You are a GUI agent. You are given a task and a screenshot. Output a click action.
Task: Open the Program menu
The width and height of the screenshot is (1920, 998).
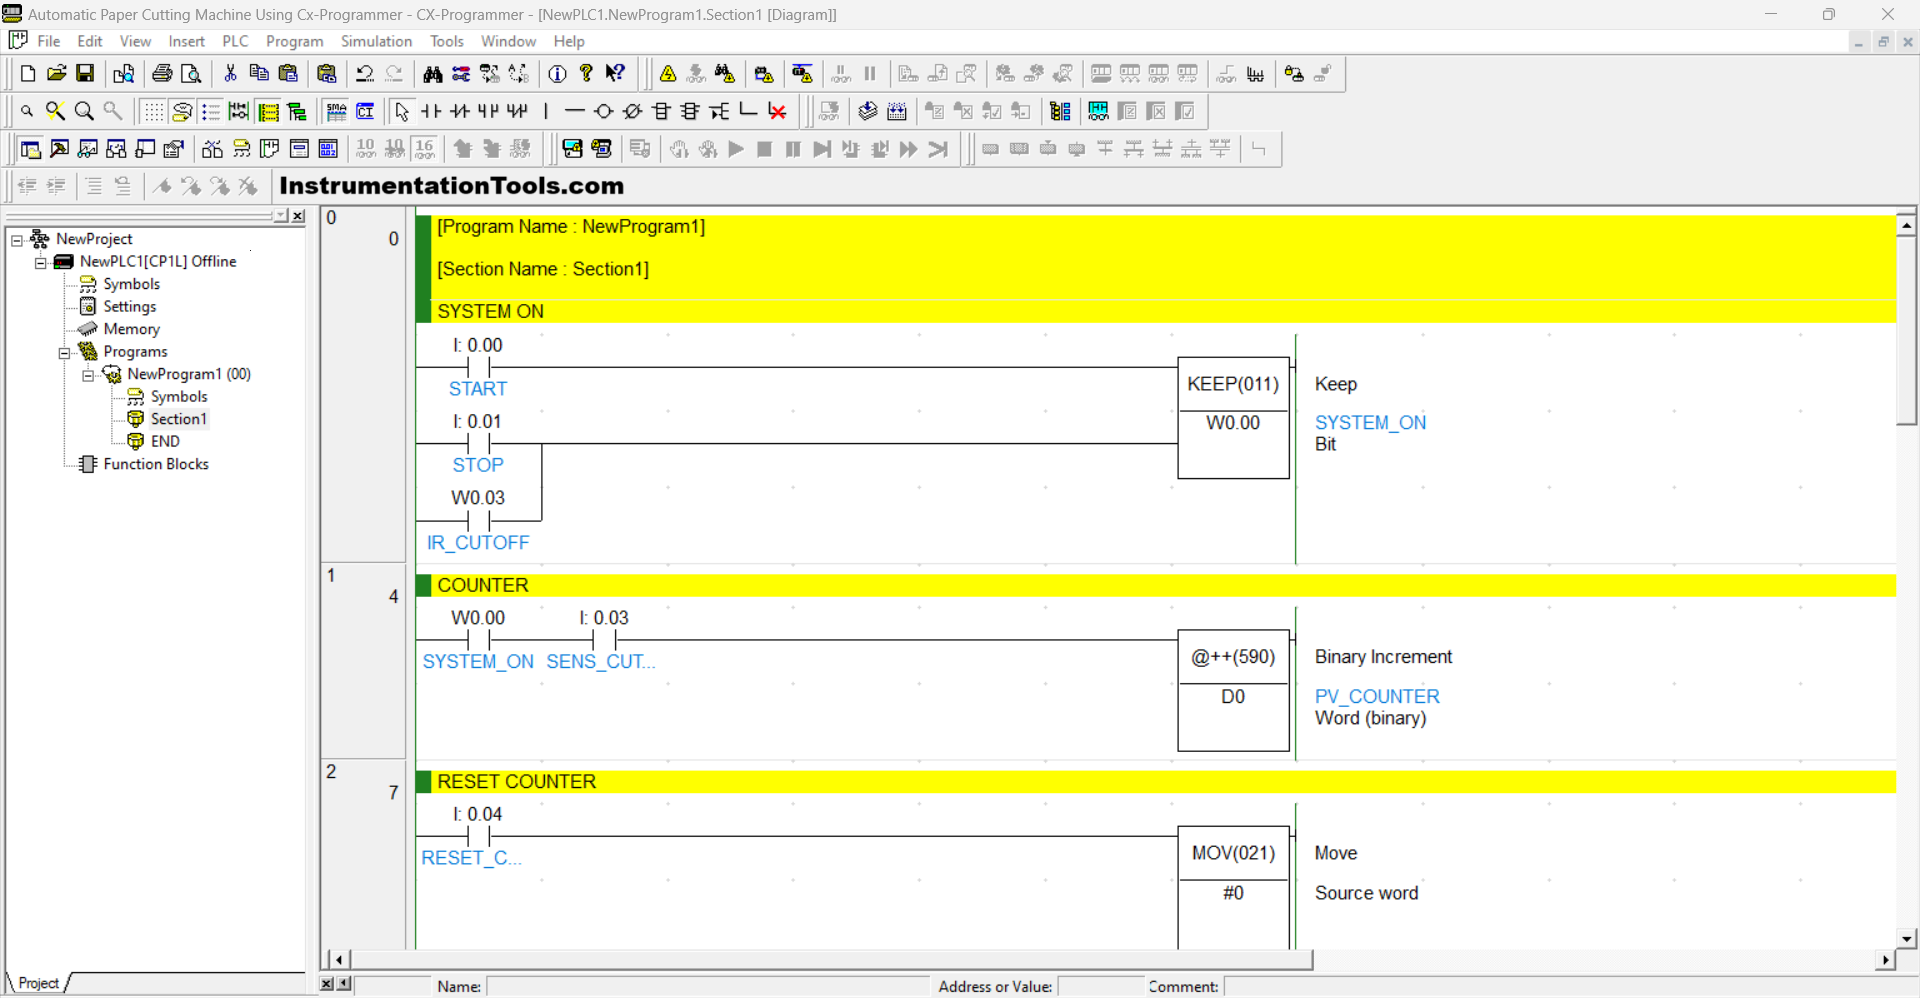click(294, 41)
